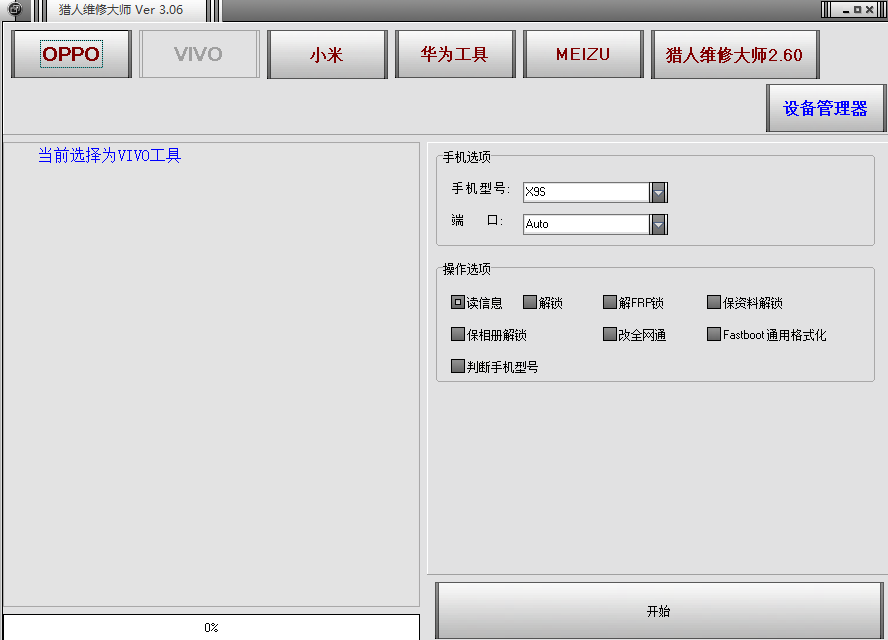The width and height of the screenshot is (888, 640).
Task: Enable the 保资料解锁 checkbox
Action: pos(714,302)
